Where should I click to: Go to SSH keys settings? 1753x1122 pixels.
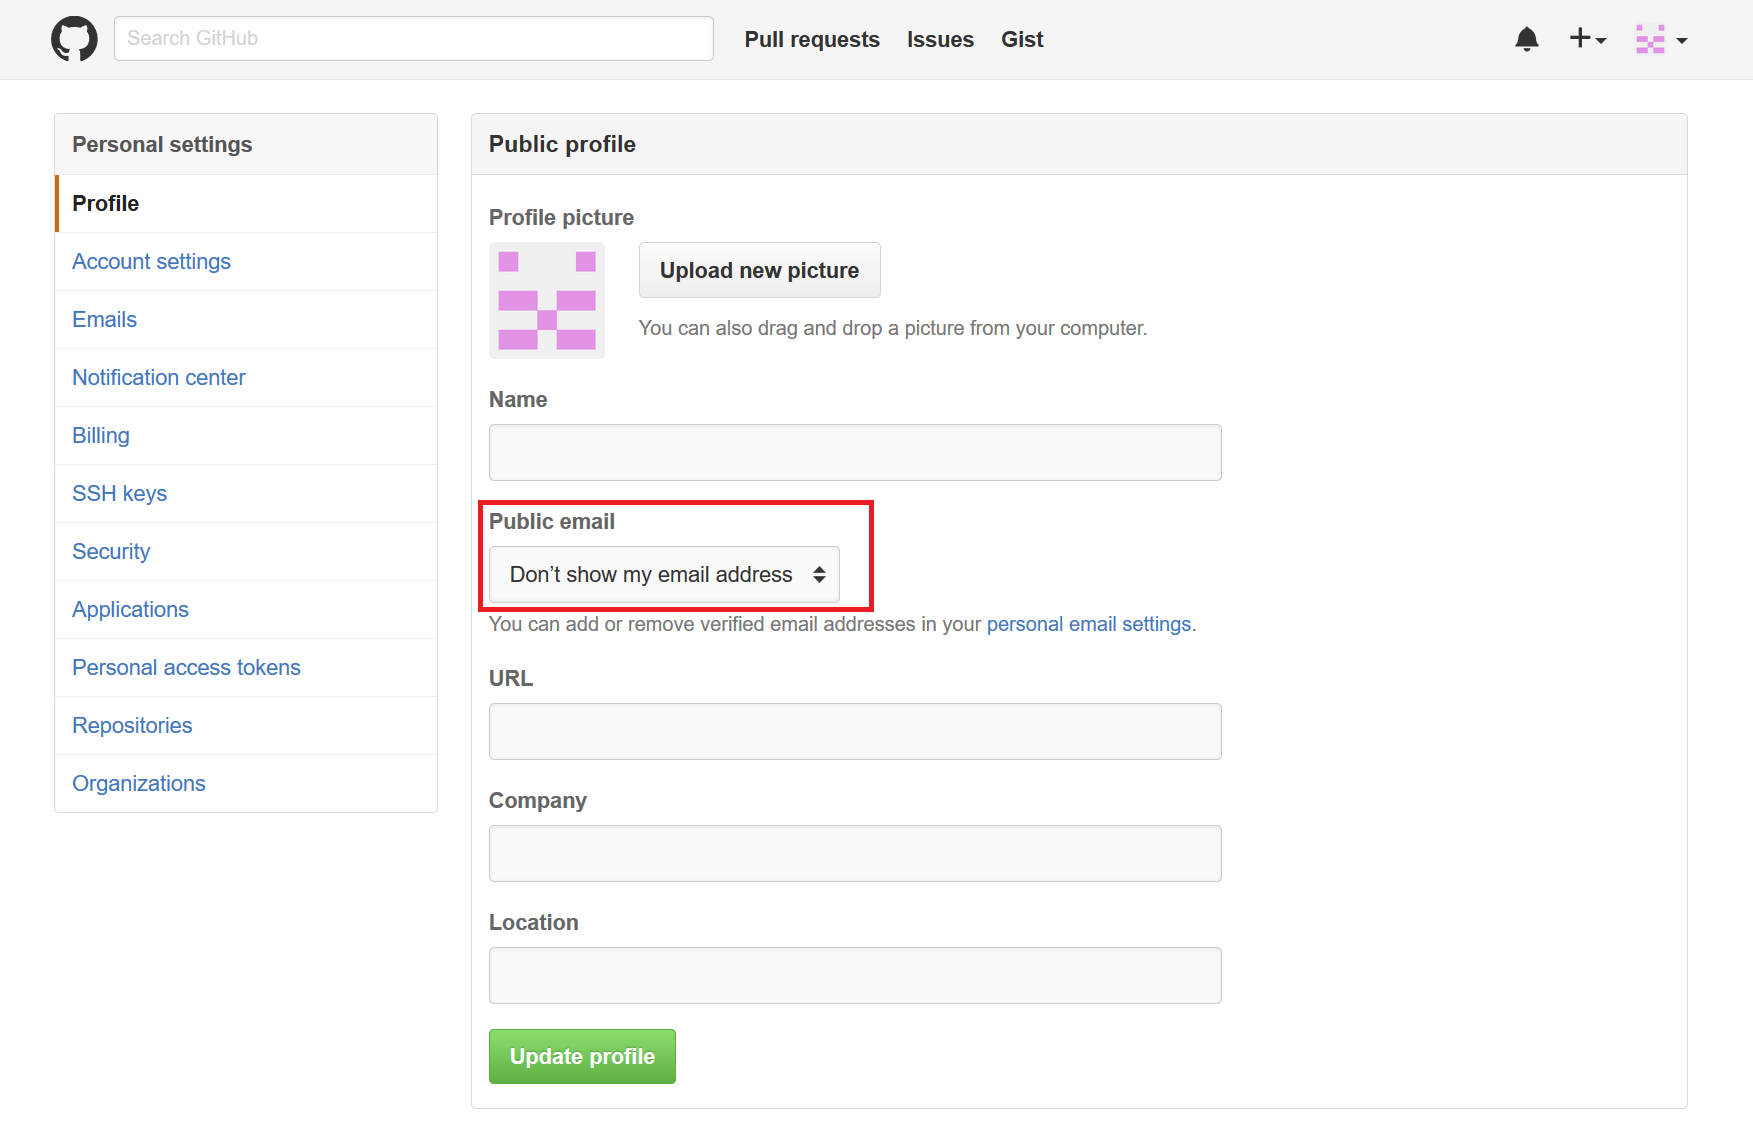(246, 493)
